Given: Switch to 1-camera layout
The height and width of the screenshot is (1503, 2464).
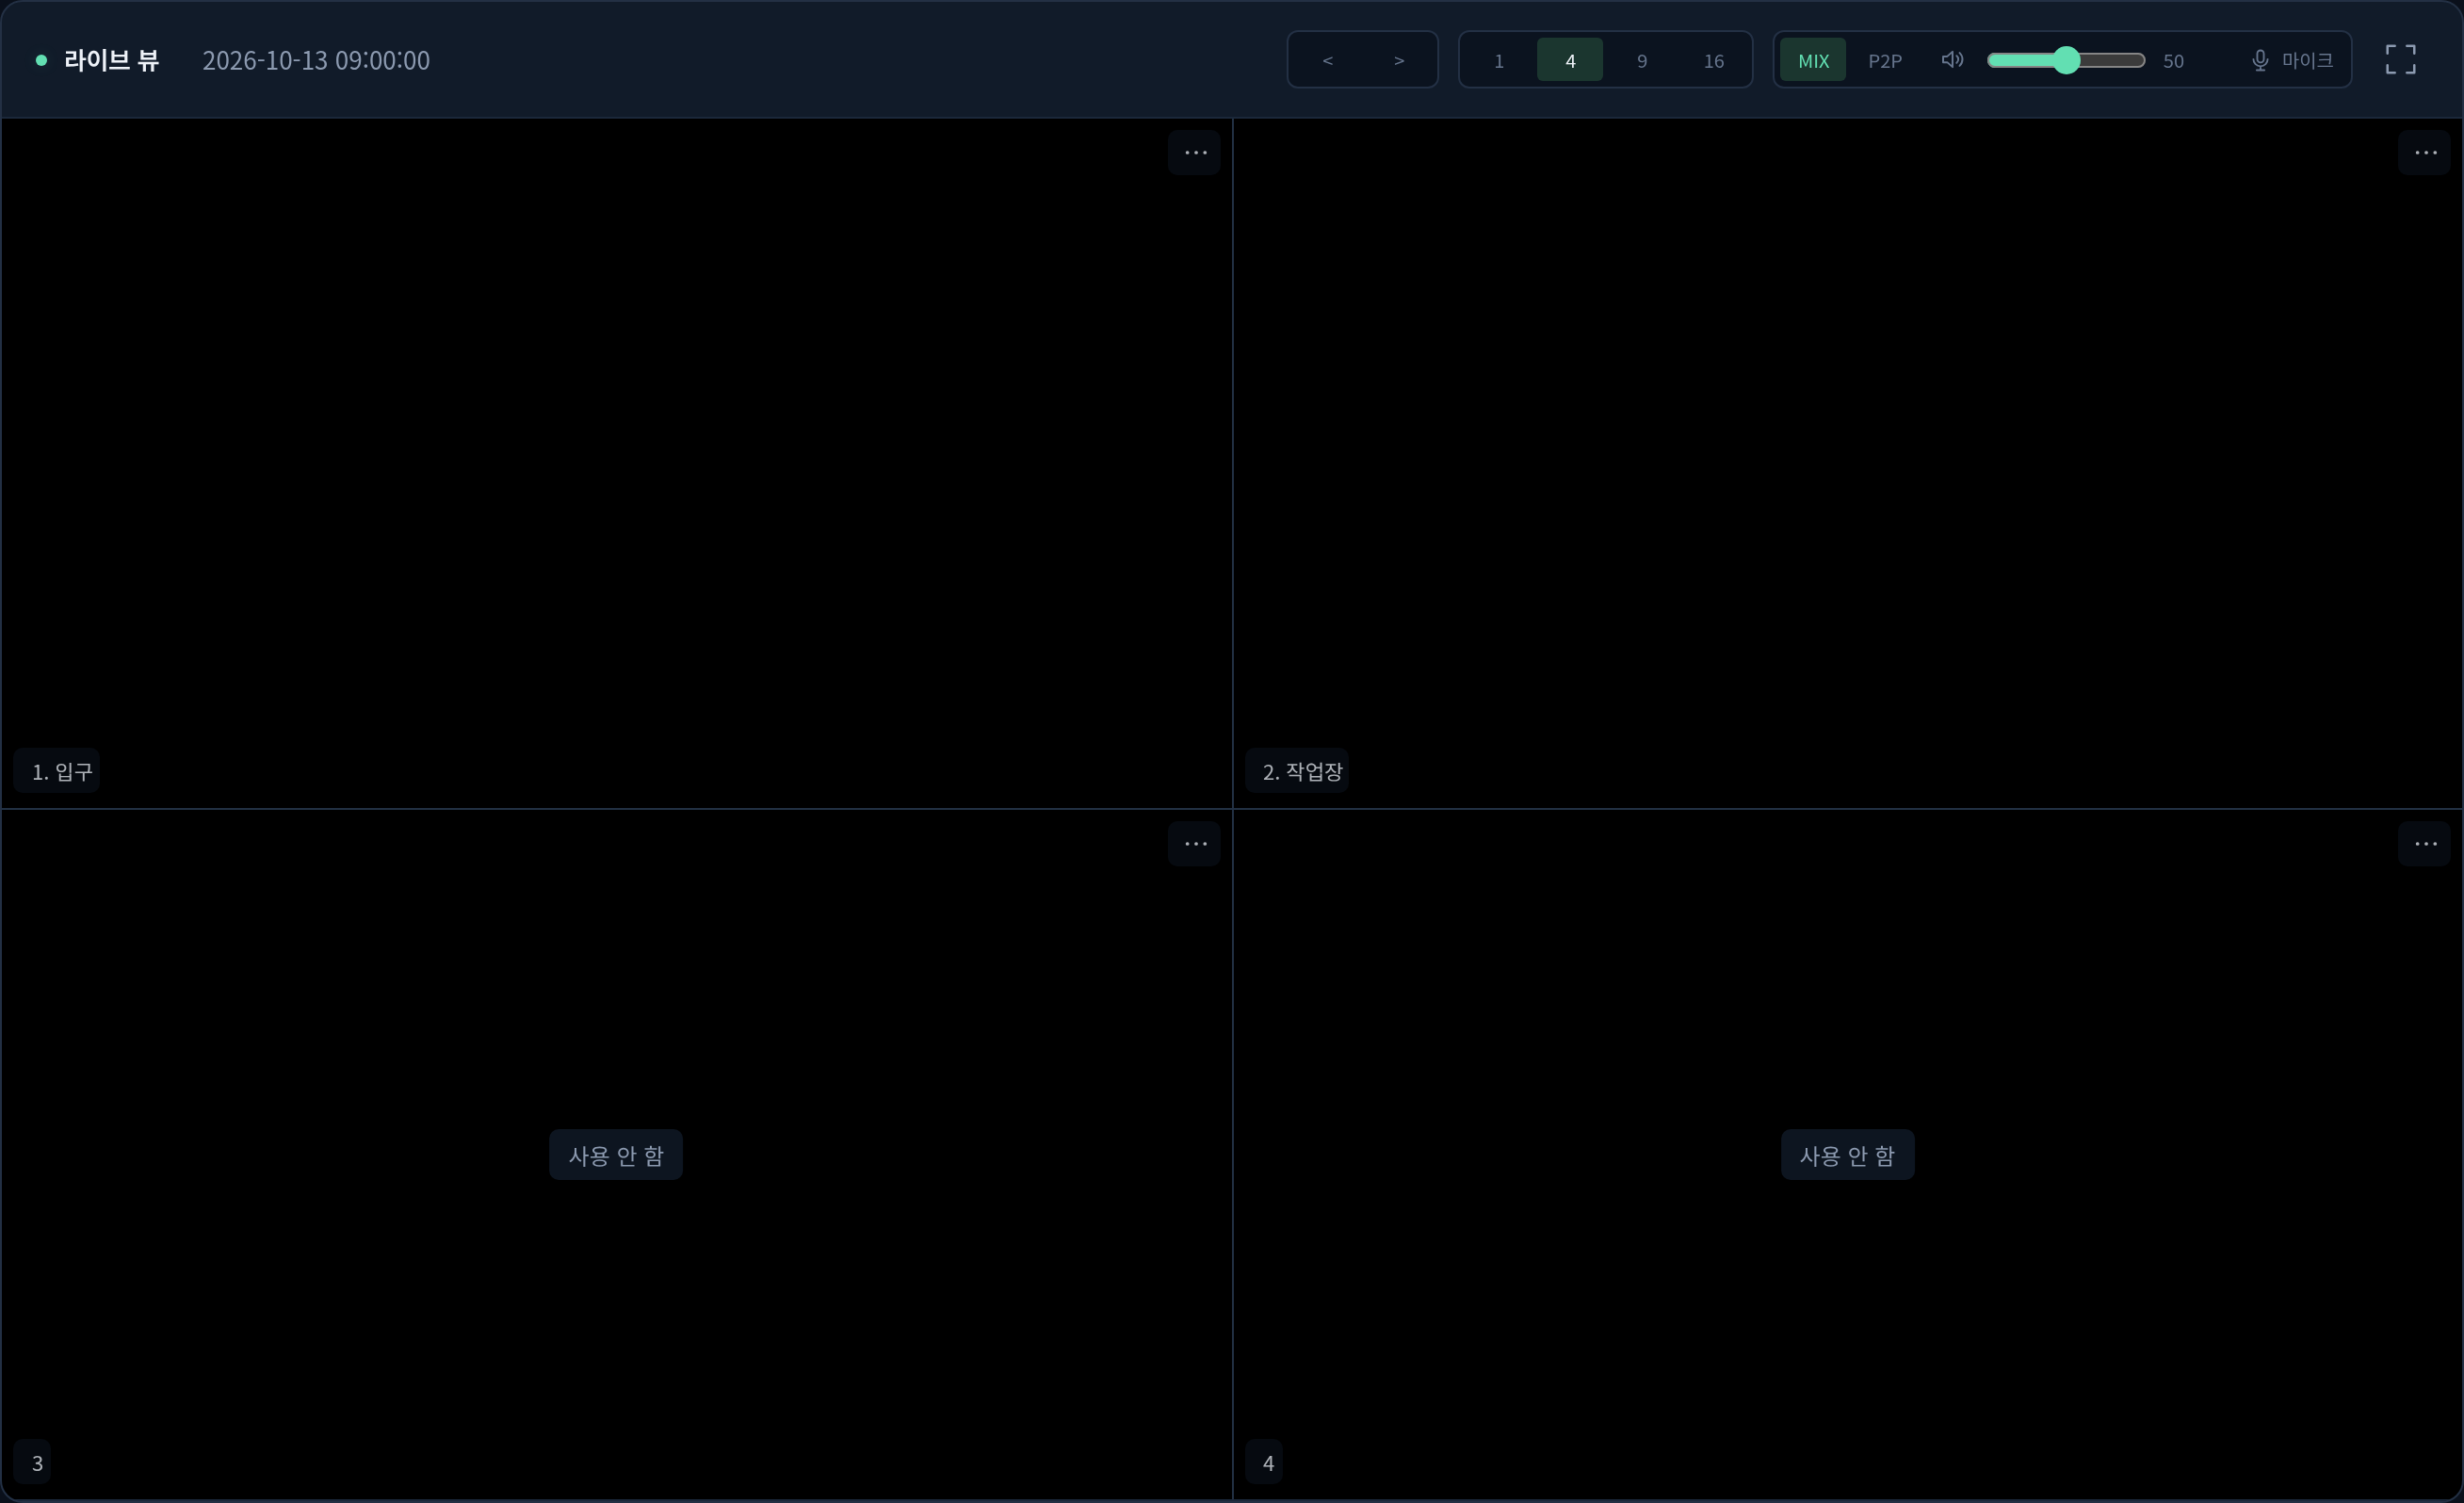Looking at the screenshot, I should [x=1498, y=60].
